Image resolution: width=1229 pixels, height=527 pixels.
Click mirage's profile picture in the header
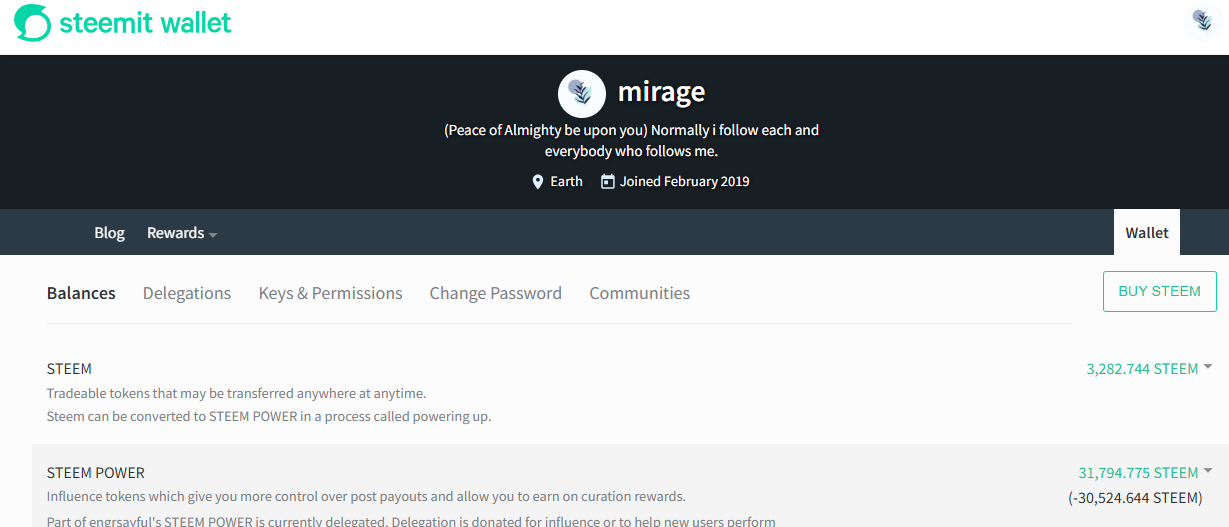click(581, 94)
